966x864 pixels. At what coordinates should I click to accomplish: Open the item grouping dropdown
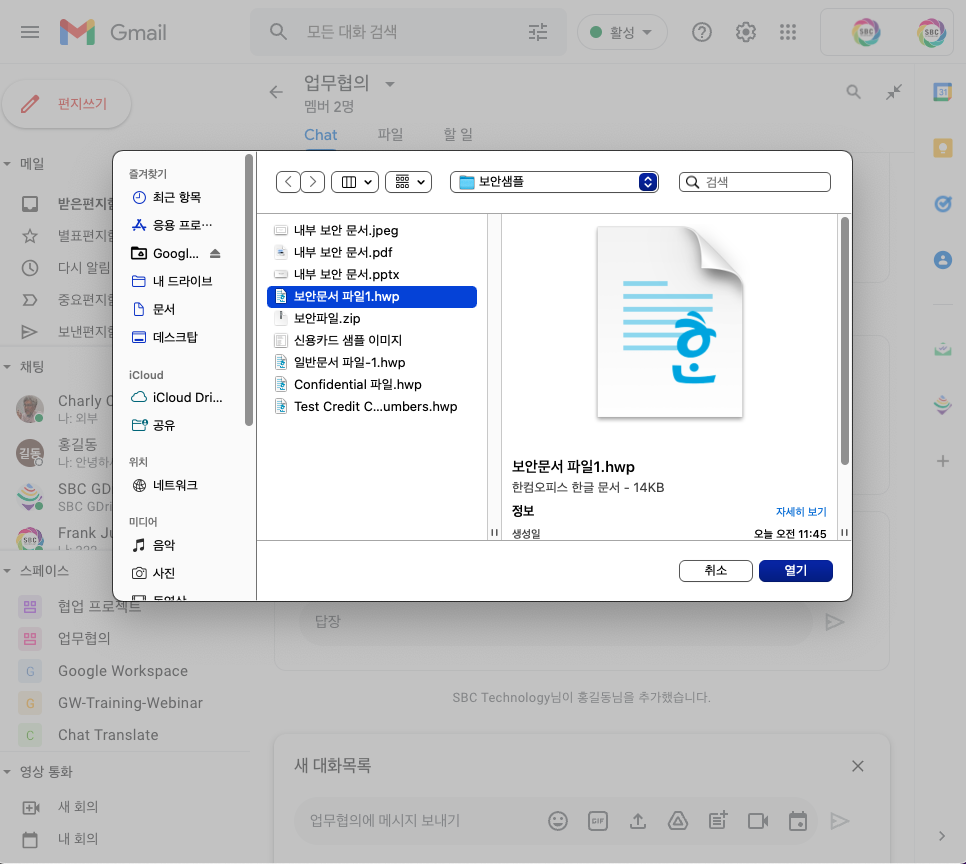(408, 182)
